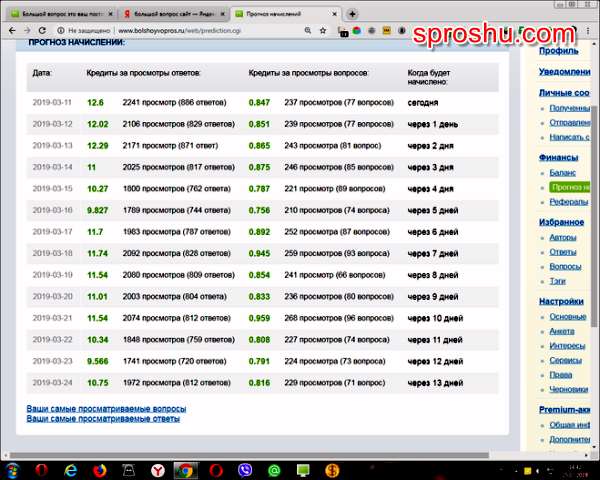Close the Прогноз начислений tab
The image size is (600, 480).
point(333,14)
